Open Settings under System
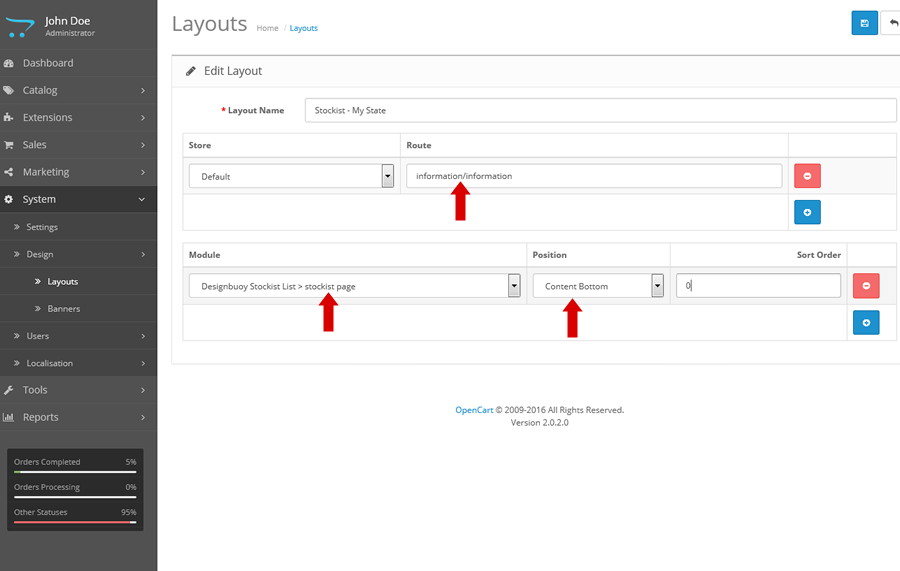900x571 pixels. [42, 227]
